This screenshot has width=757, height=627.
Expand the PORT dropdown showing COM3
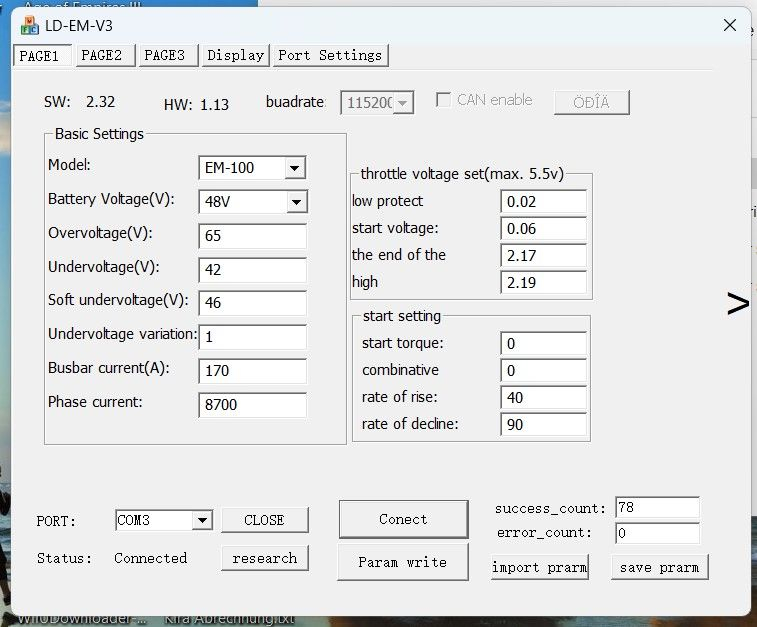[202, 520]
